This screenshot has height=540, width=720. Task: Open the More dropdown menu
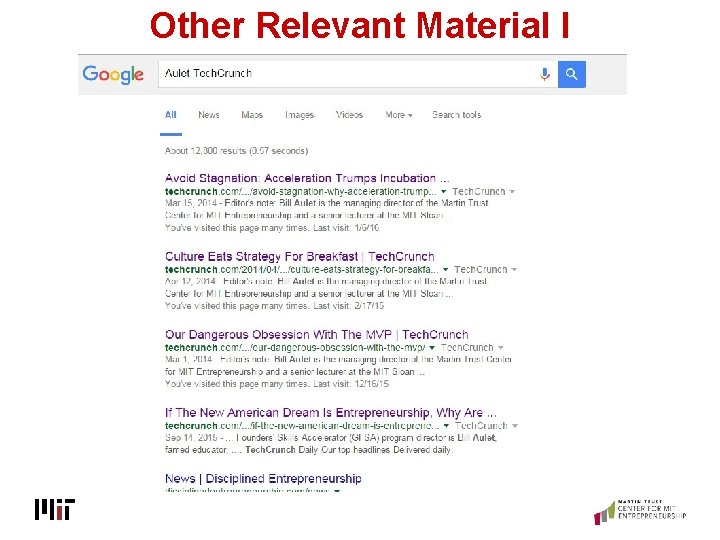point(399,115)
